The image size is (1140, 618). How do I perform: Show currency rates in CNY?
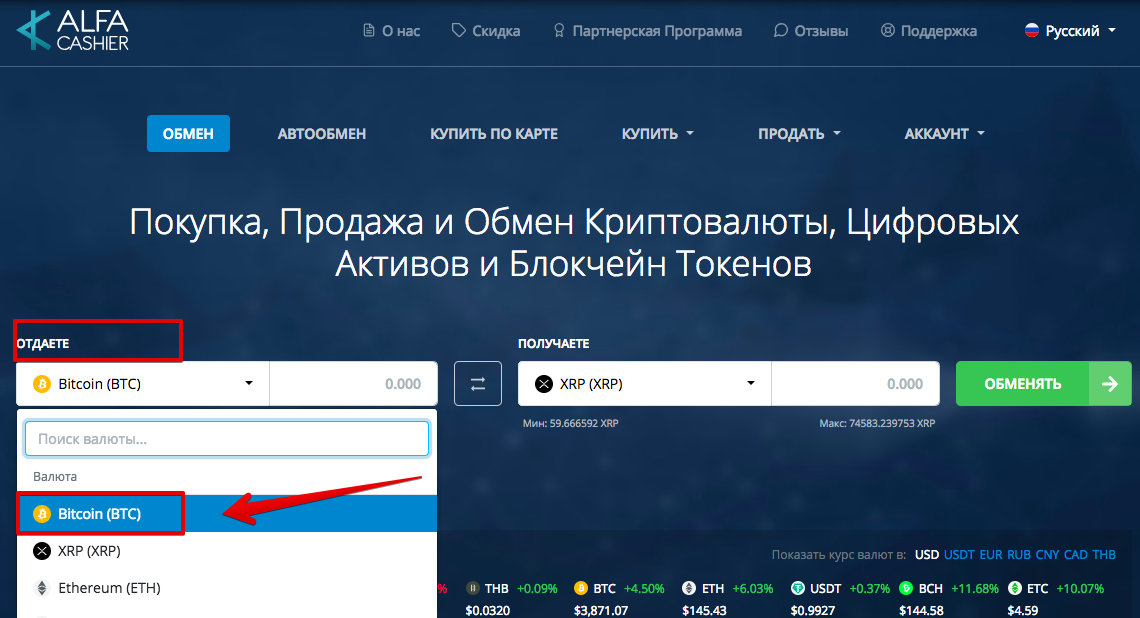point(1047,555)
